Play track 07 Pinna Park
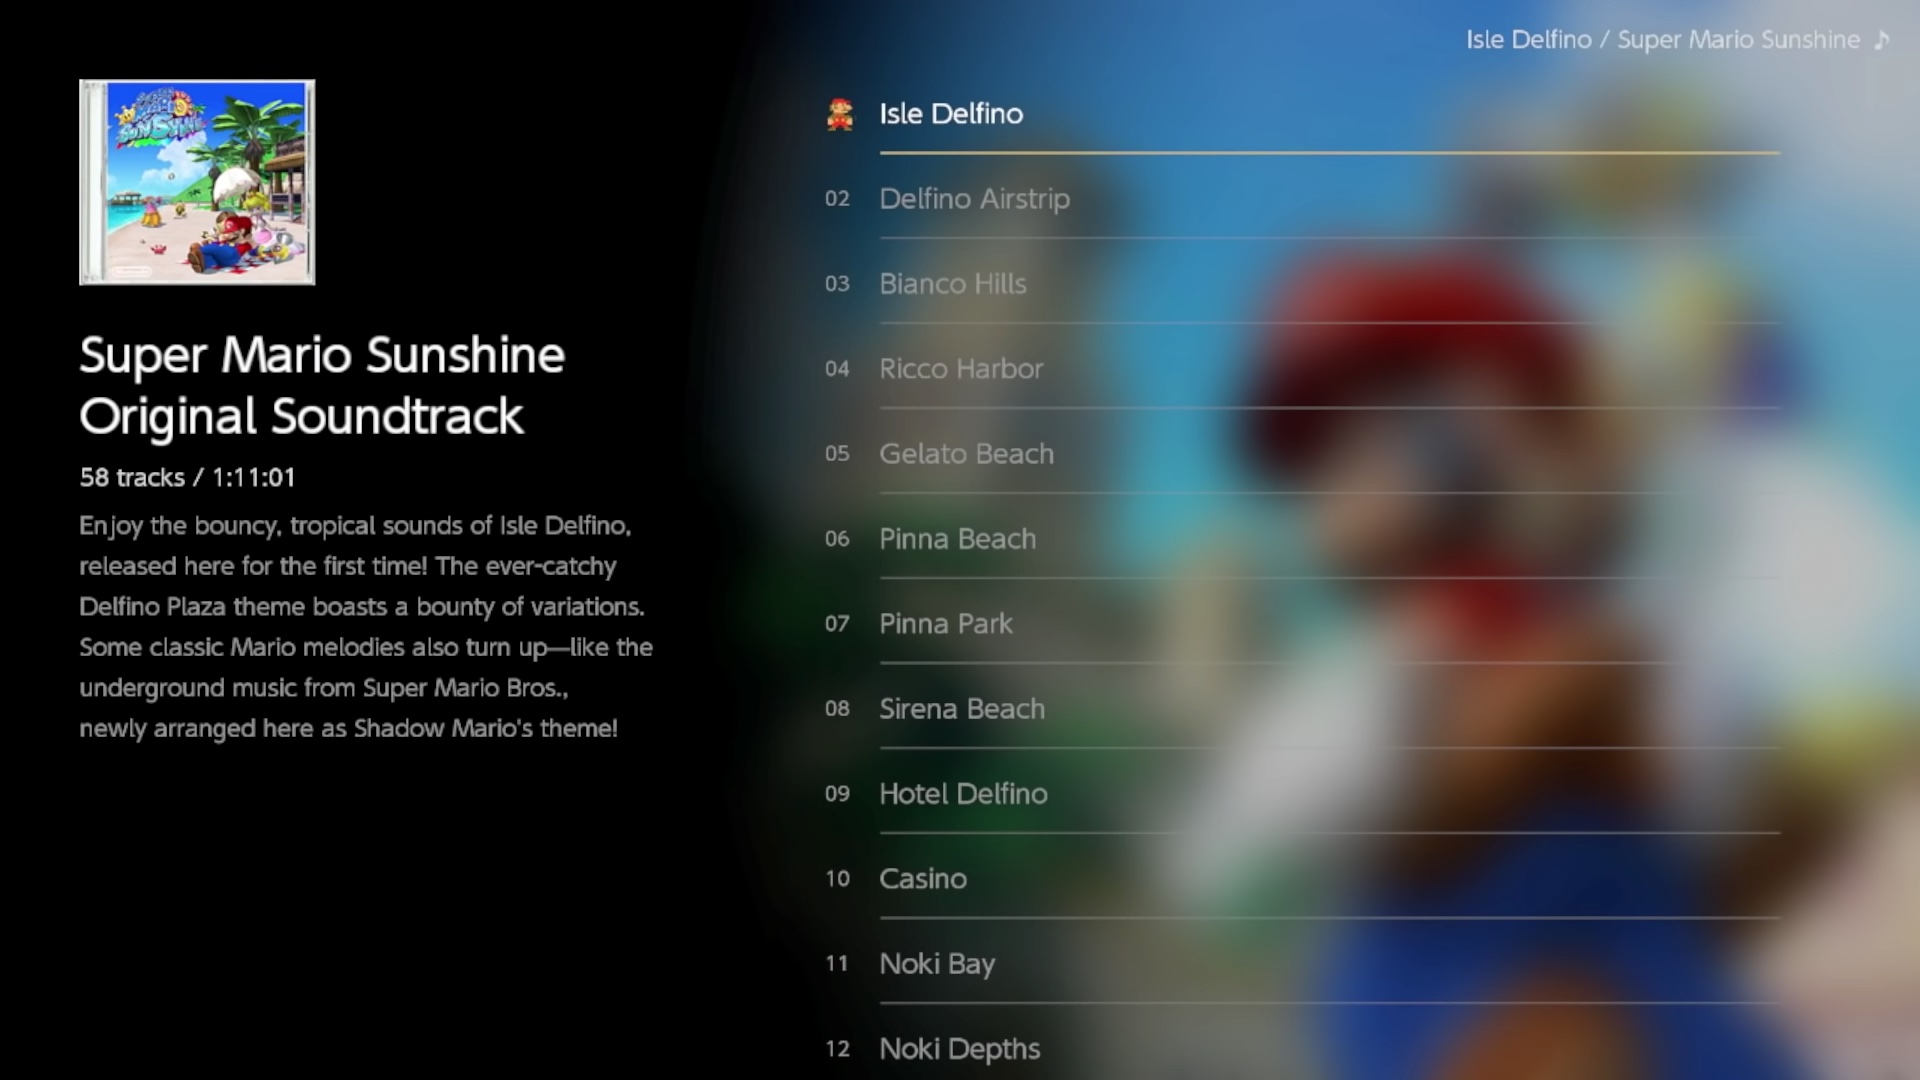The height and width of the screenshot is (1080, 1920). 945,624
